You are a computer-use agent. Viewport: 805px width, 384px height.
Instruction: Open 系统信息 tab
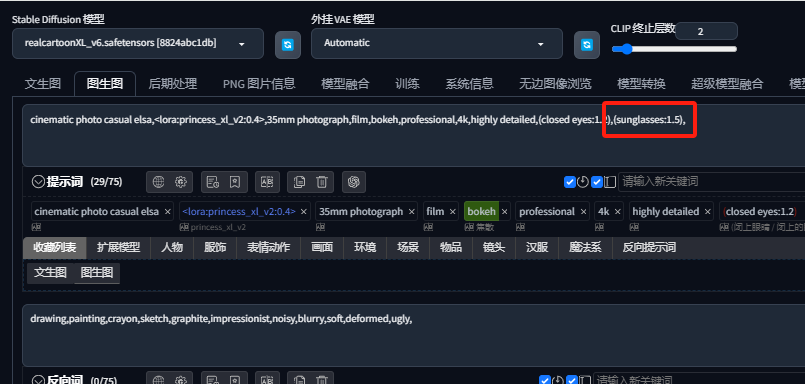[469, 84]
